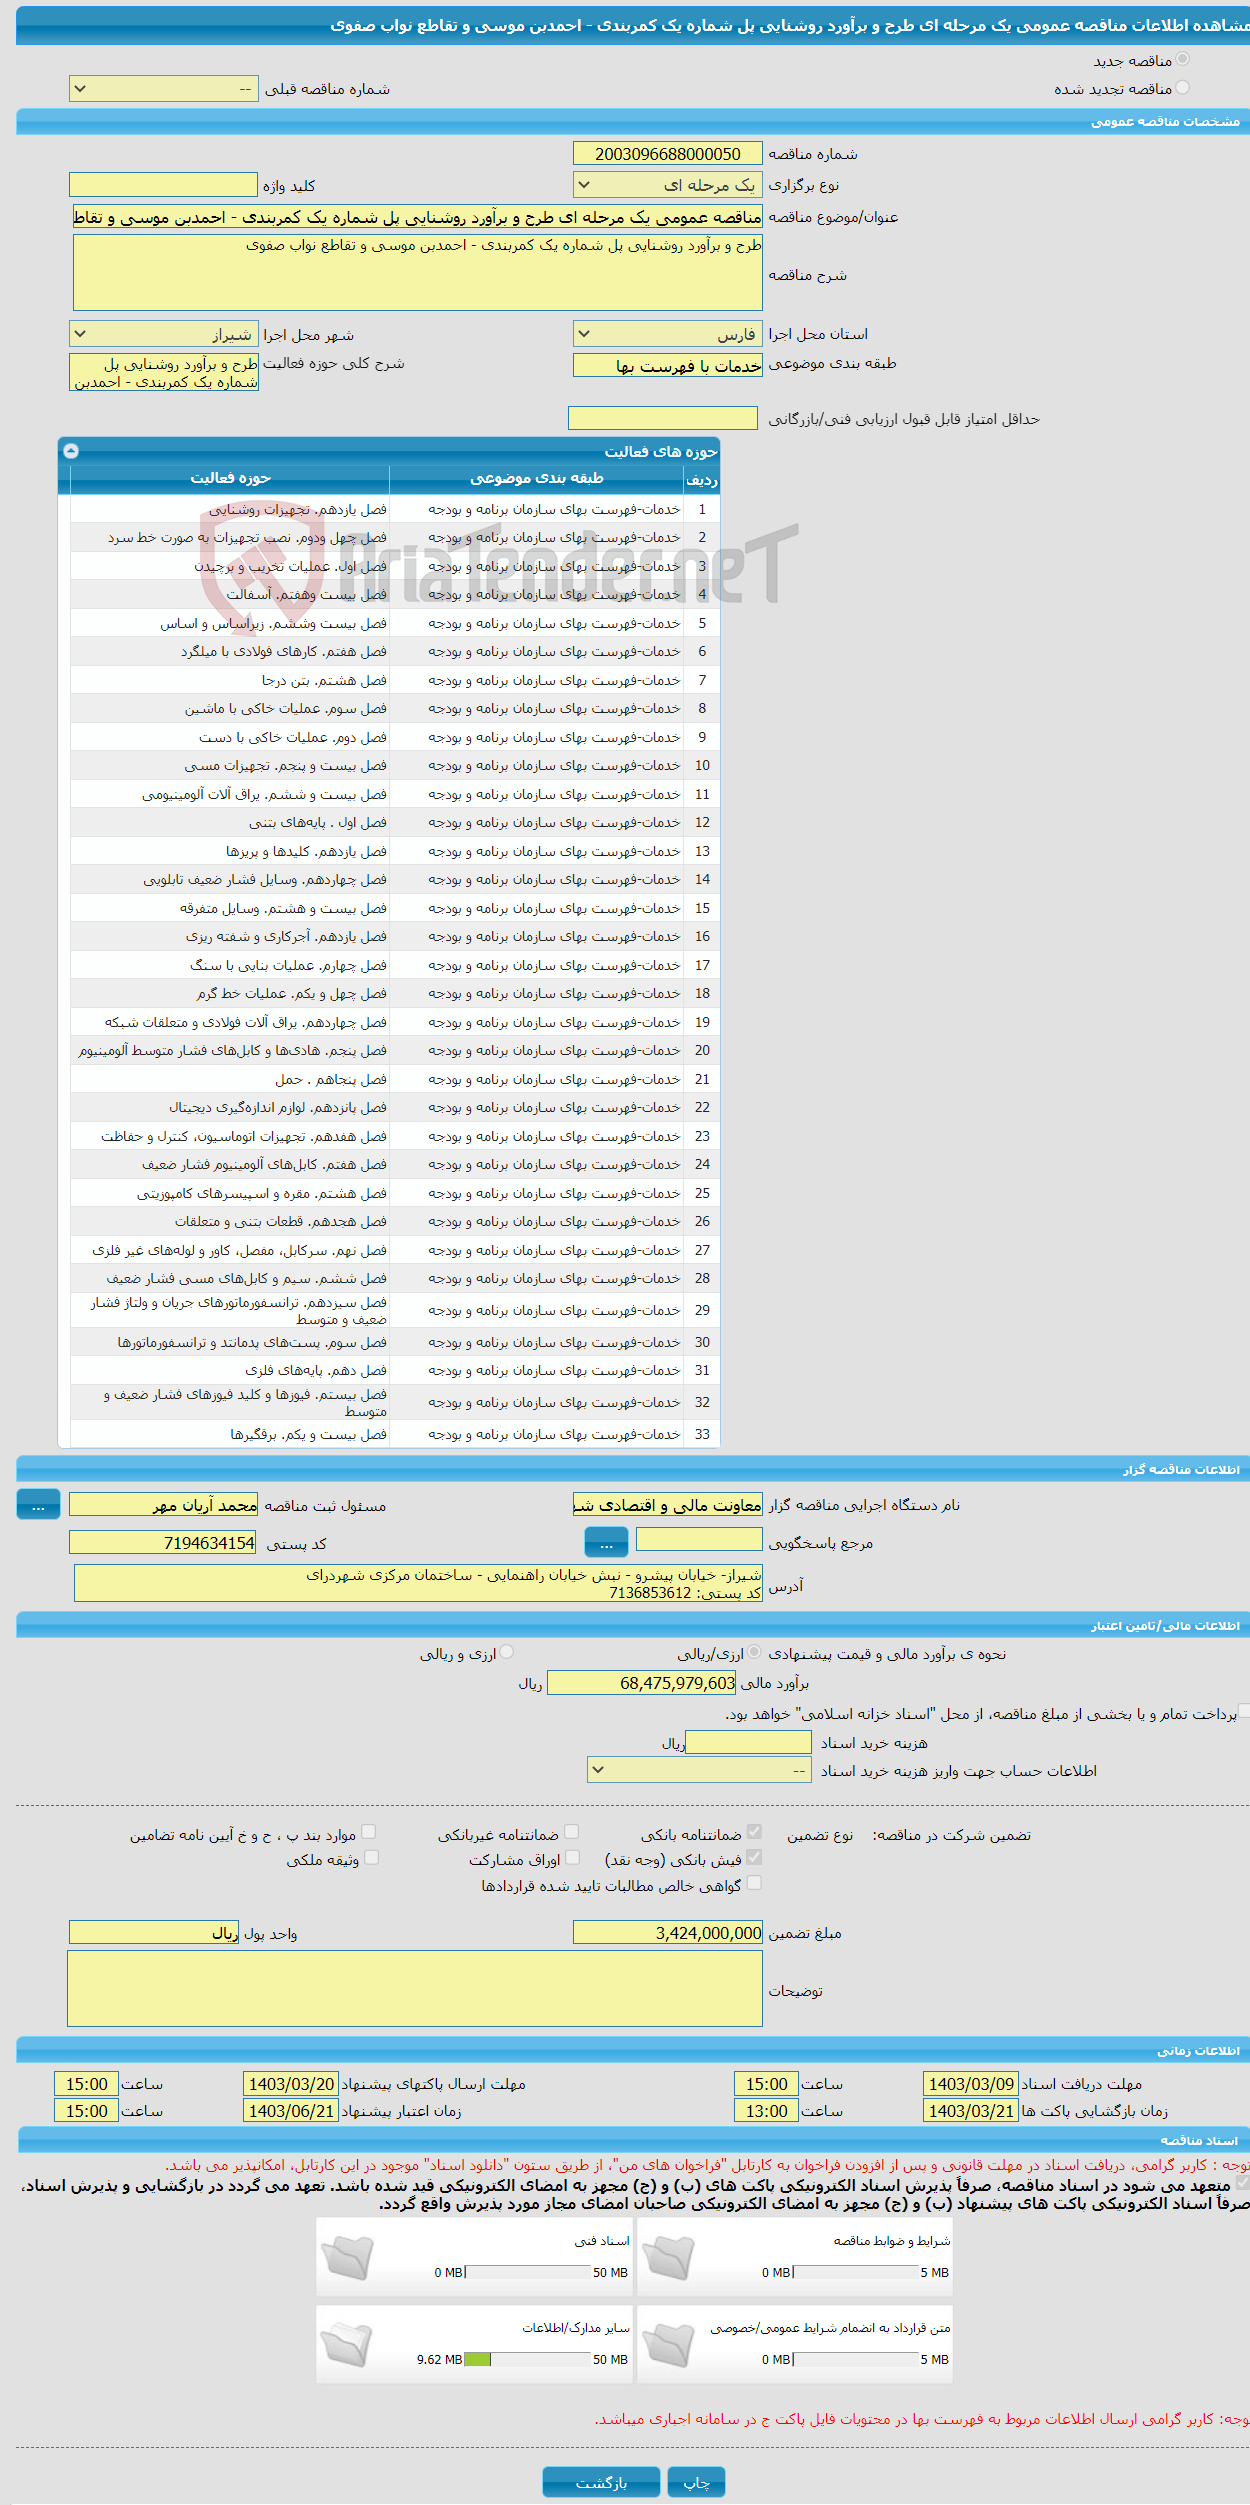1250x2505 pixels.
Task: Click the ellipsis button next to مرجع پاسخگویی
Action: pyautogui.click(x=606, y=1544)
